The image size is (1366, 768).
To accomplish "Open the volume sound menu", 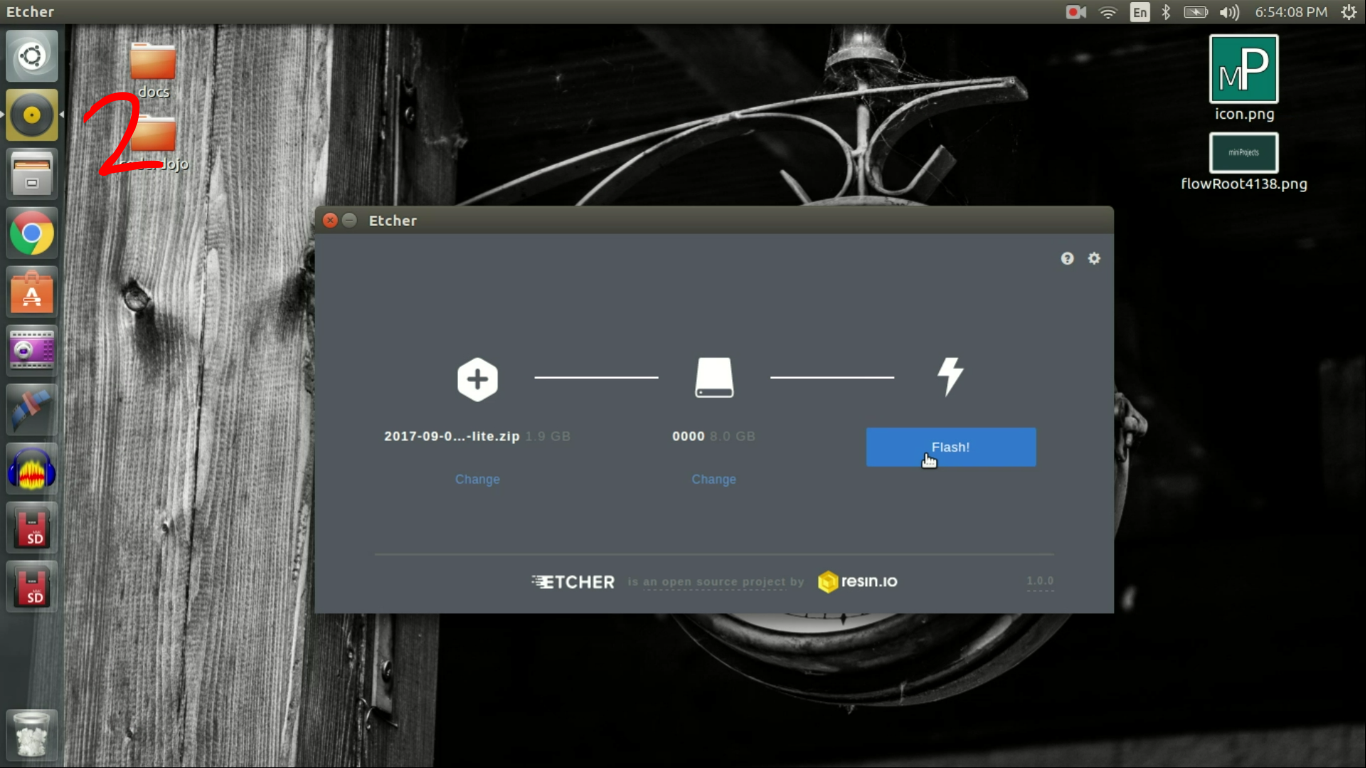I will click(1229, 12).
